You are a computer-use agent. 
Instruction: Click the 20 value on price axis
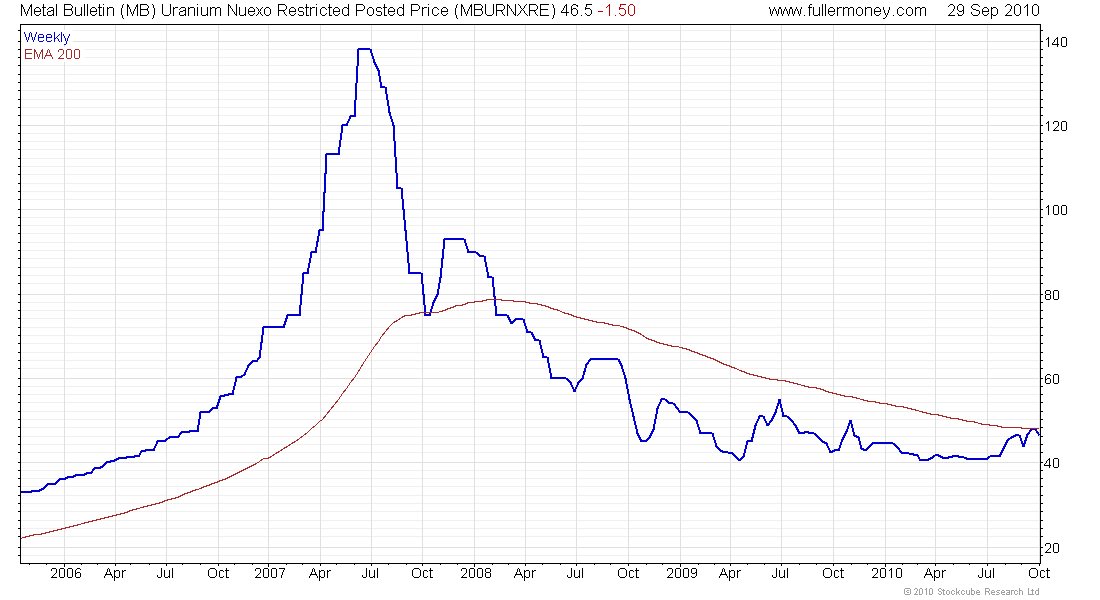1052,547
